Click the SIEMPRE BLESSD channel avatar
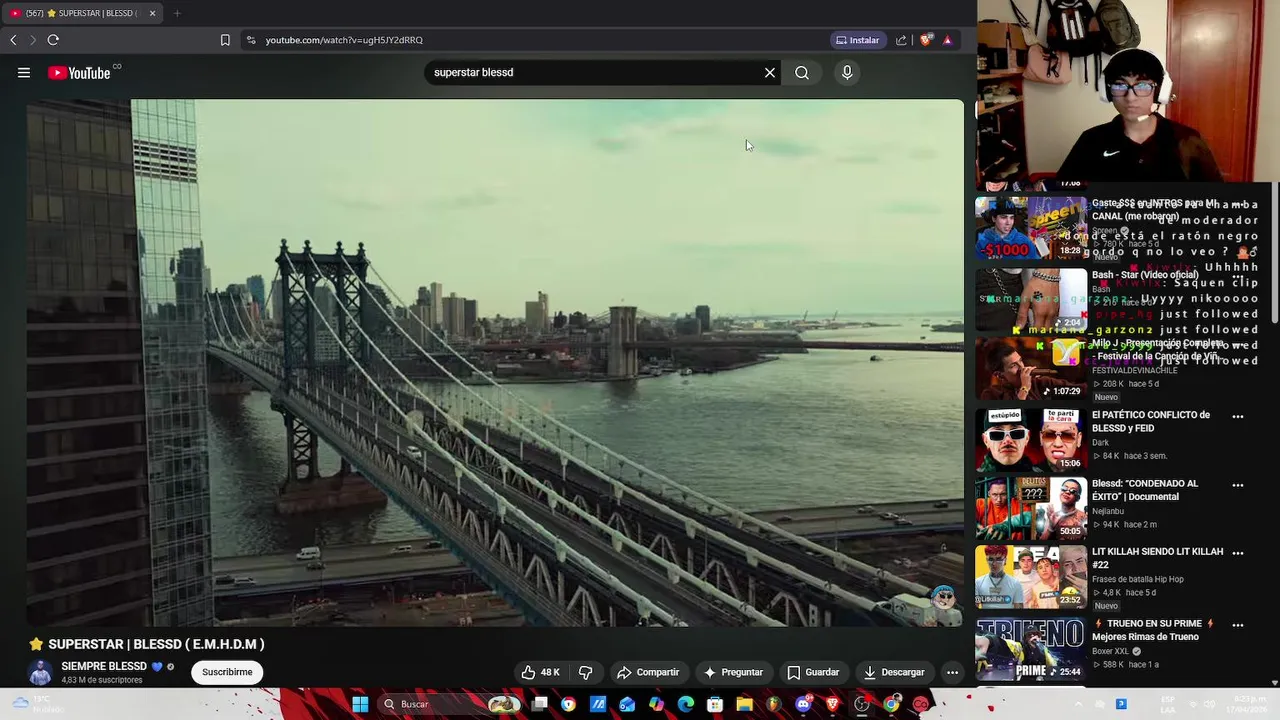Image resolution: width=1280 pixels, height=720 pixels. pyautogui.click(x=40, y=672)
